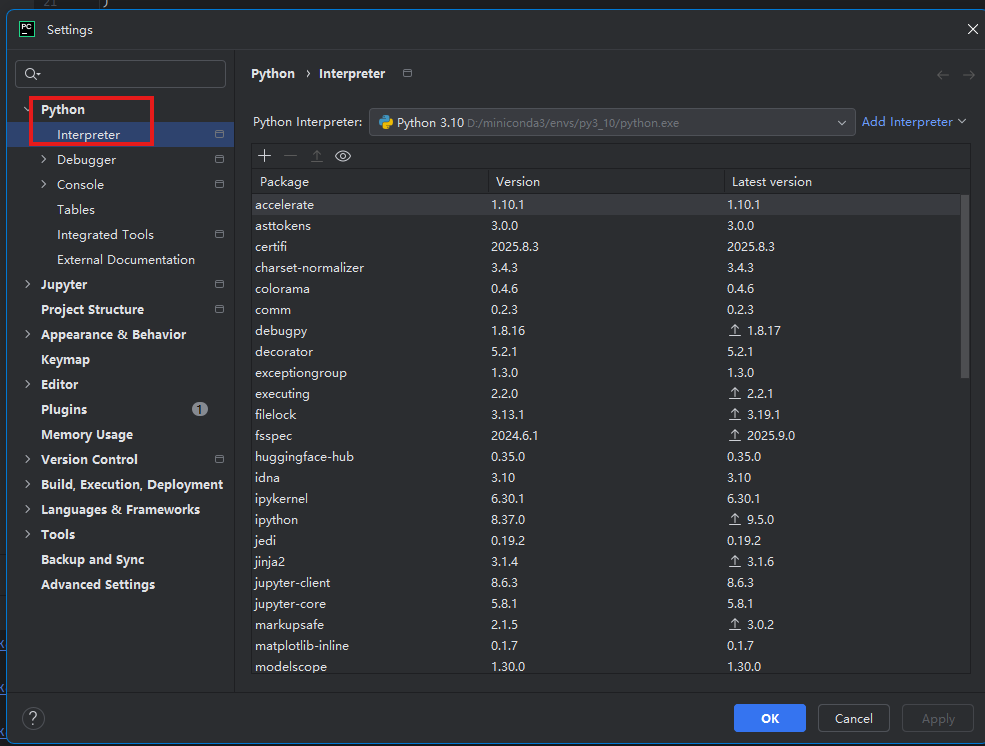Image resolution: width=985 pixels, height=746 pixels.
Task: Click the Apply button
Action: pos(938,718)
